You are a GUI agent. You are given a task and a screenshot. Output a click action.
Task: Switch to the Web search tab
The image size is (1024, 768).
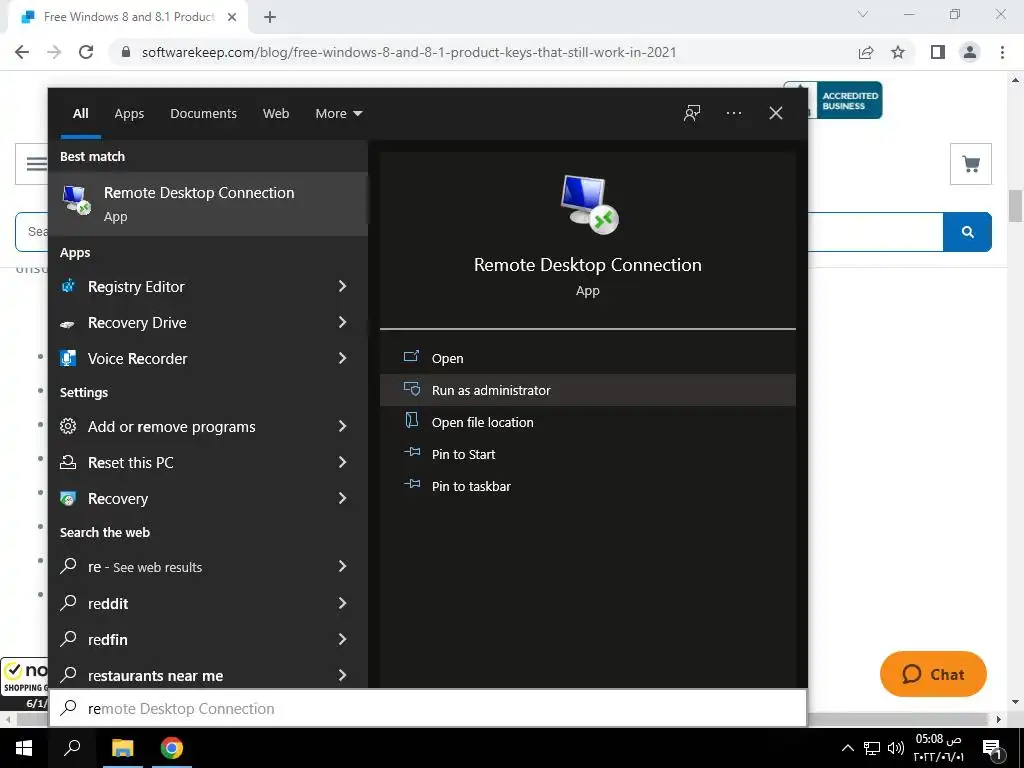276,114
